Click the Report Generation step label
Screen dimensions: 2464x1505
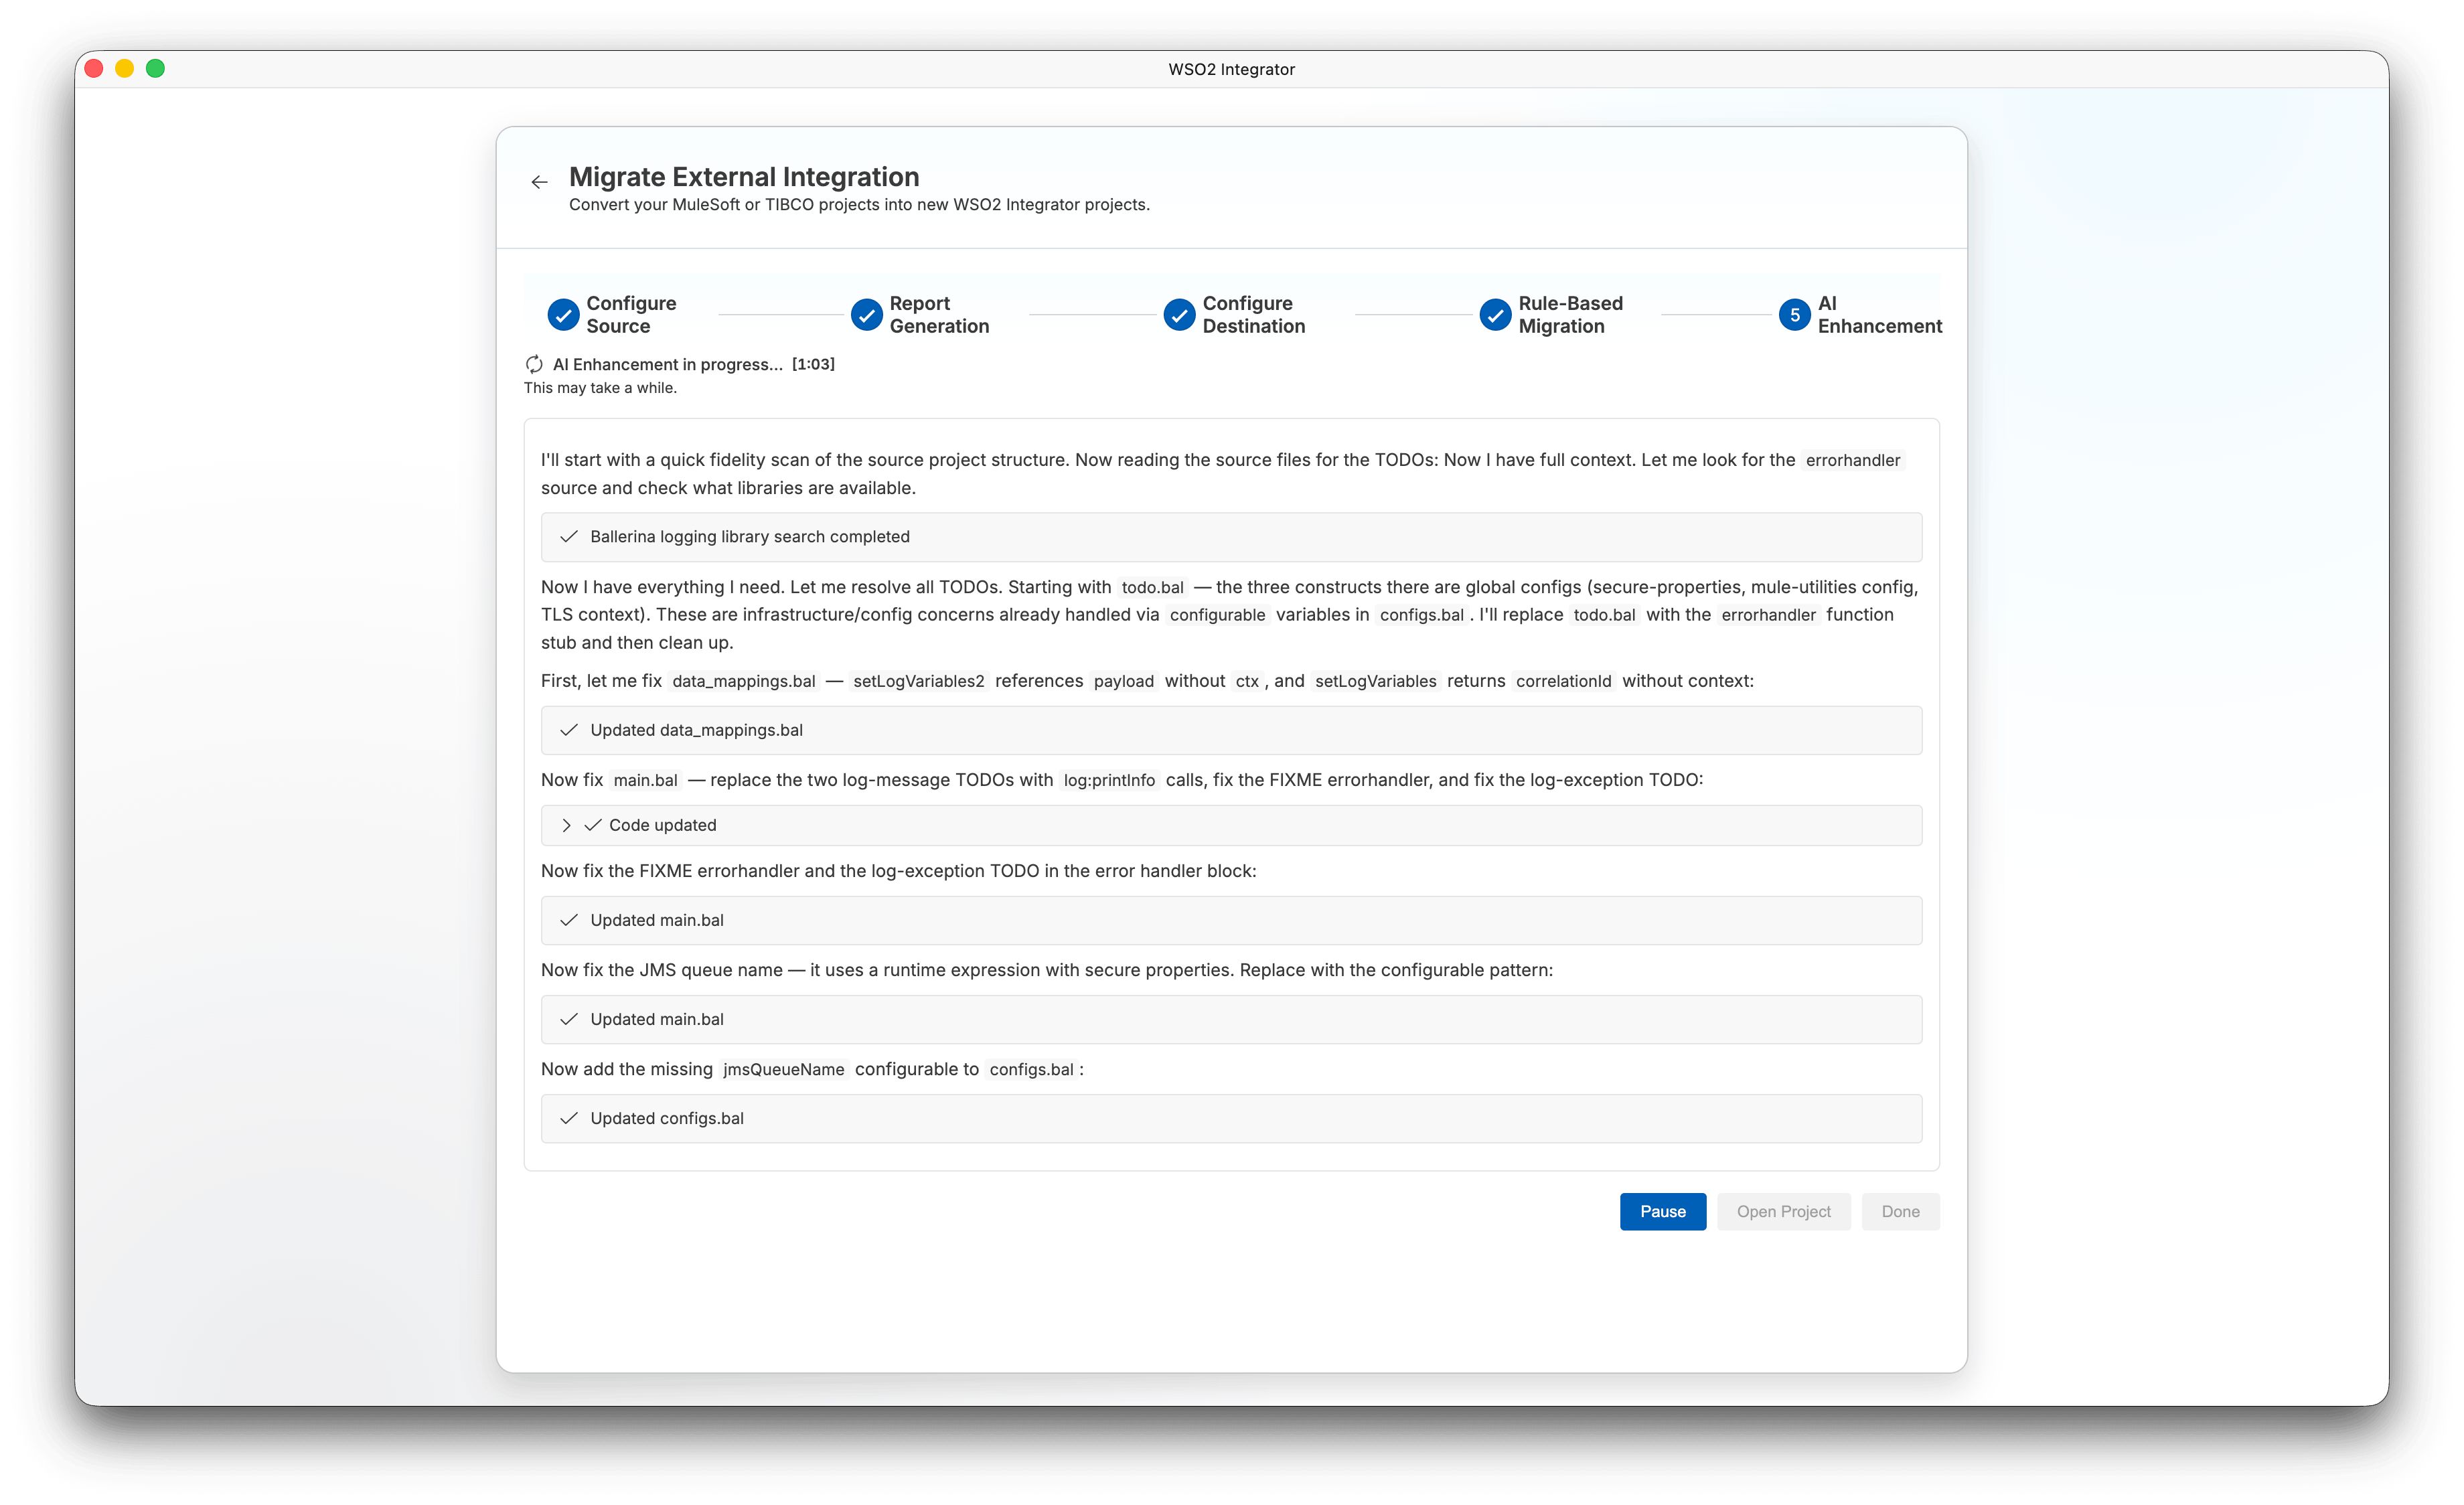(x=939, y=315)
